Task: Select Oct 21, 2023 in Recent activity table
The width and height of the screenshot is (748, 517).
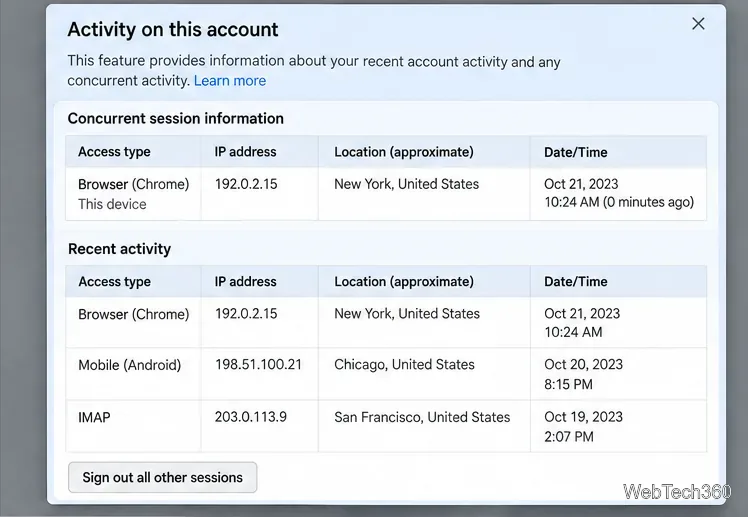Action: point(582,313)
